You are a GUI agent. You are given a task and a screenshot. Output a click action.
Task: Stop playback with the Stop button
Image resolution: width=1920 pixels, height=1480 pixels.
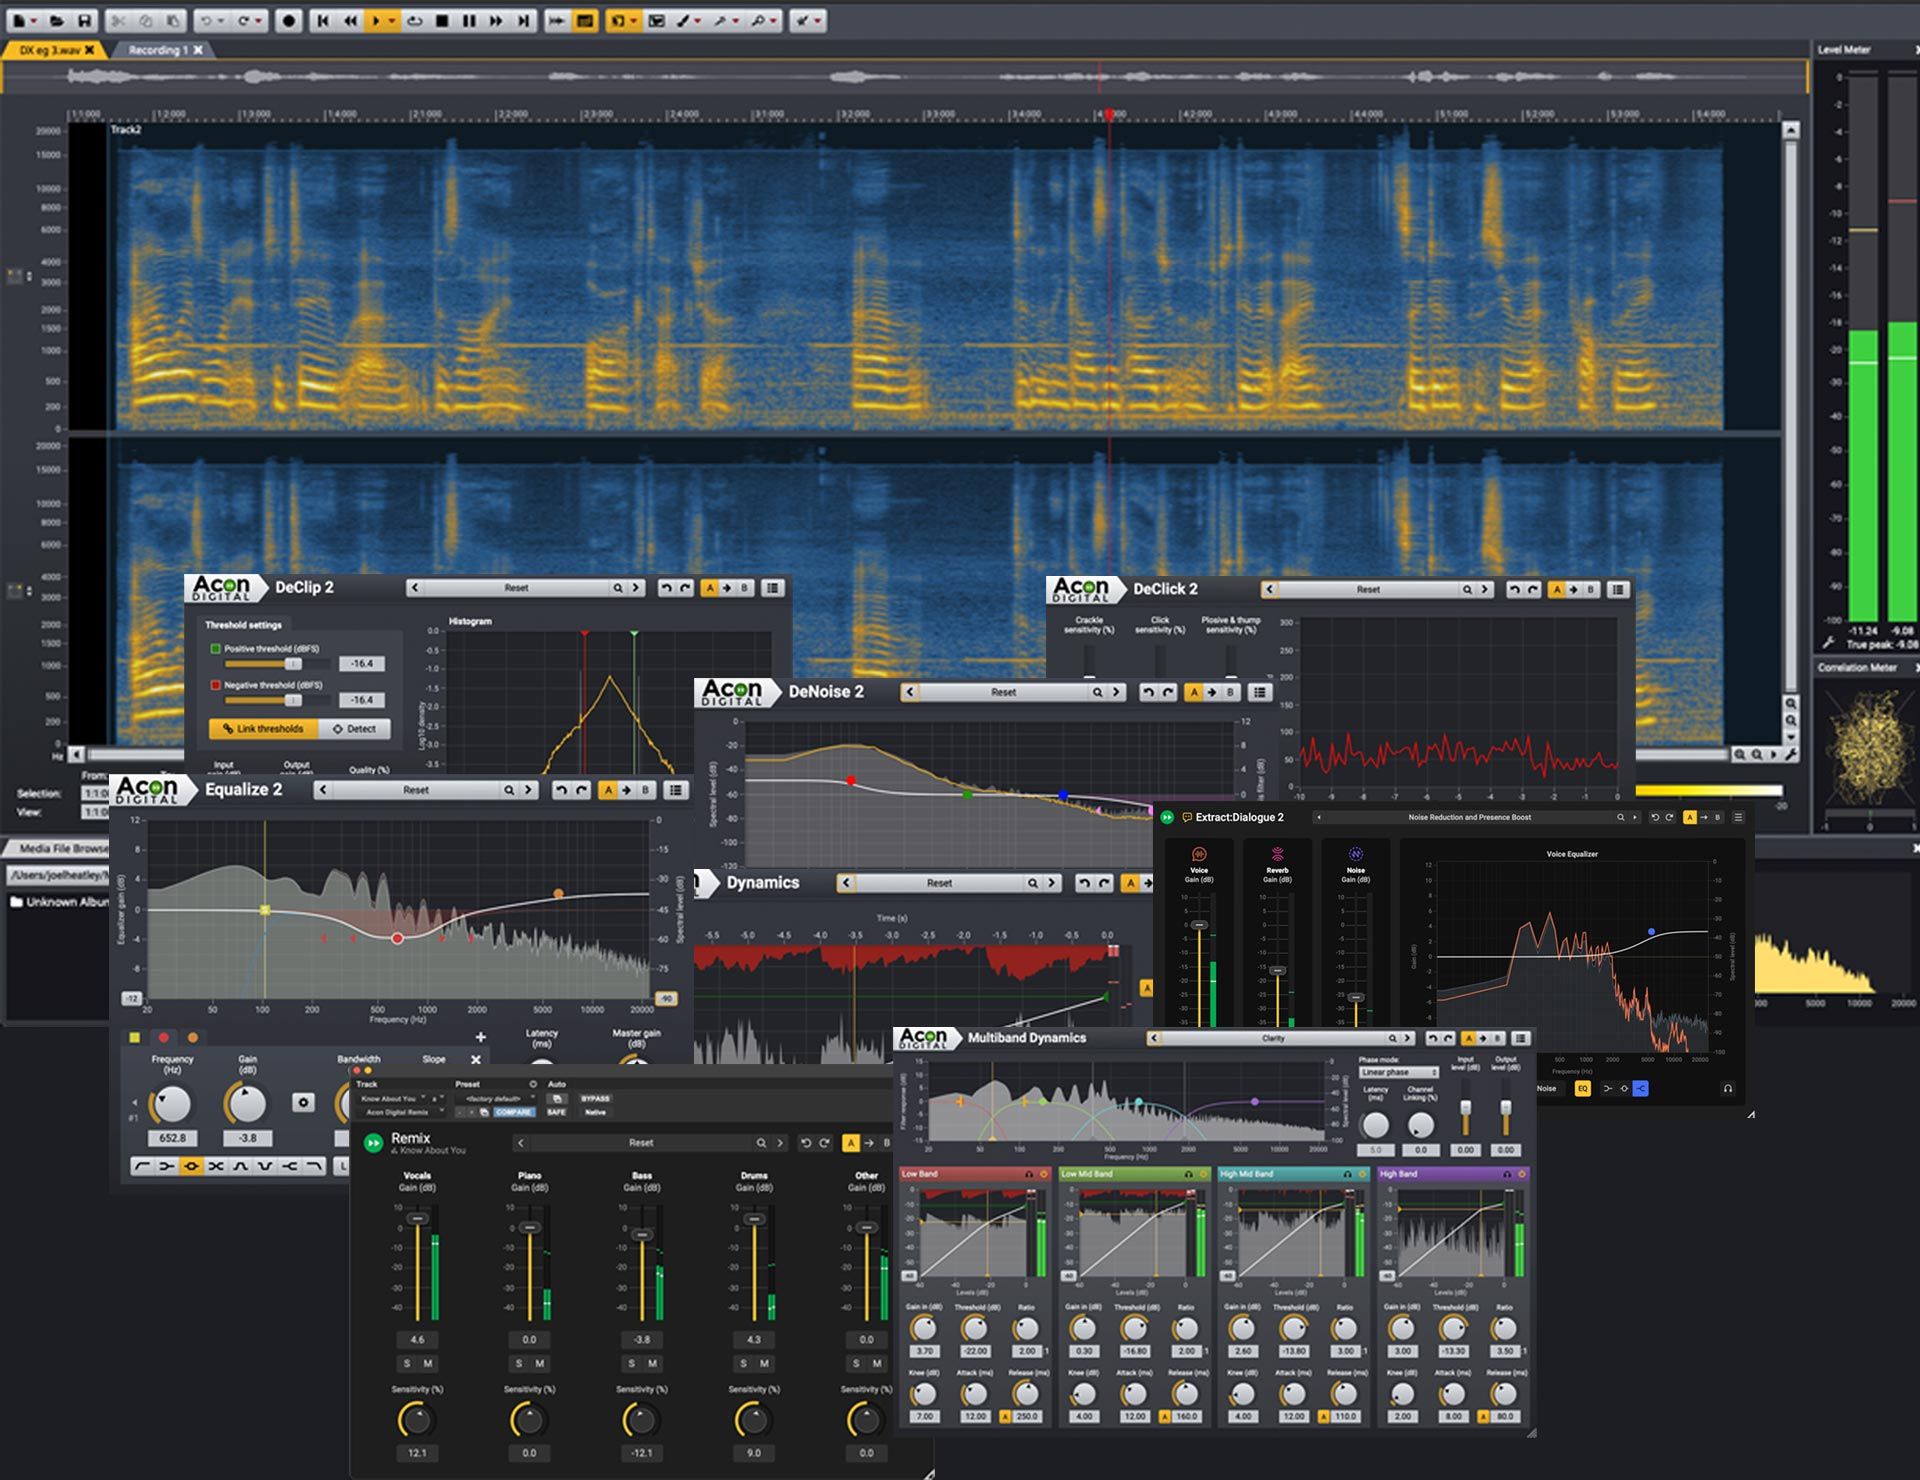[x=442, y=20]
